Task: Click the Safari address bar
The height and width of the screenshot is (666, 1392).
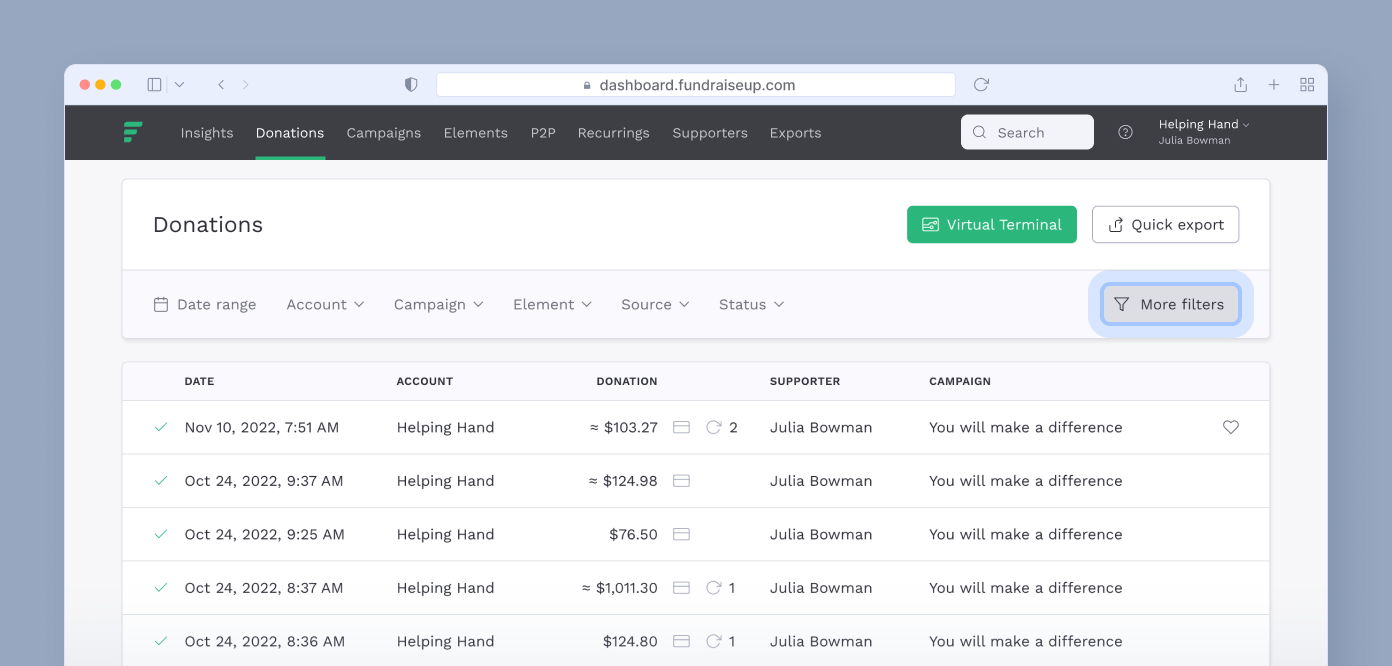Action: (696, 85)
